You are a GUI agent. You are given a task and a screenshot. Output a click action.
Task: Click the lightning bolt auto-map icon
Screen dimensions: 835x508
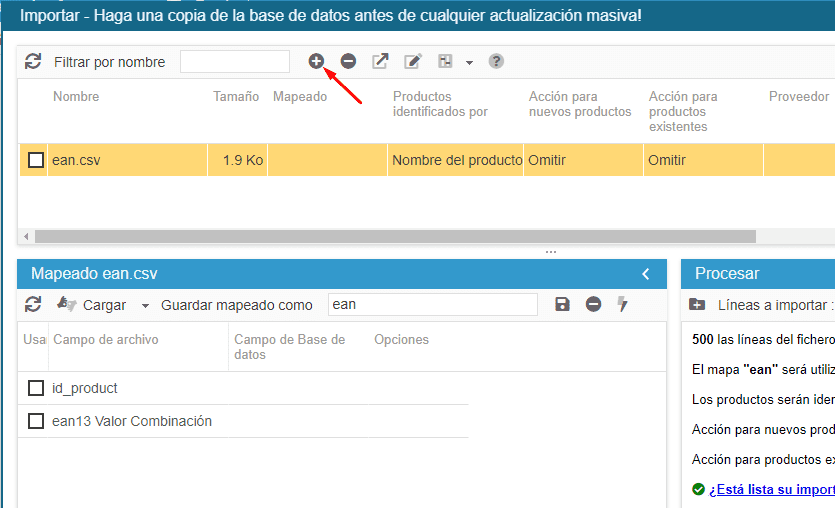coord(622,304)
